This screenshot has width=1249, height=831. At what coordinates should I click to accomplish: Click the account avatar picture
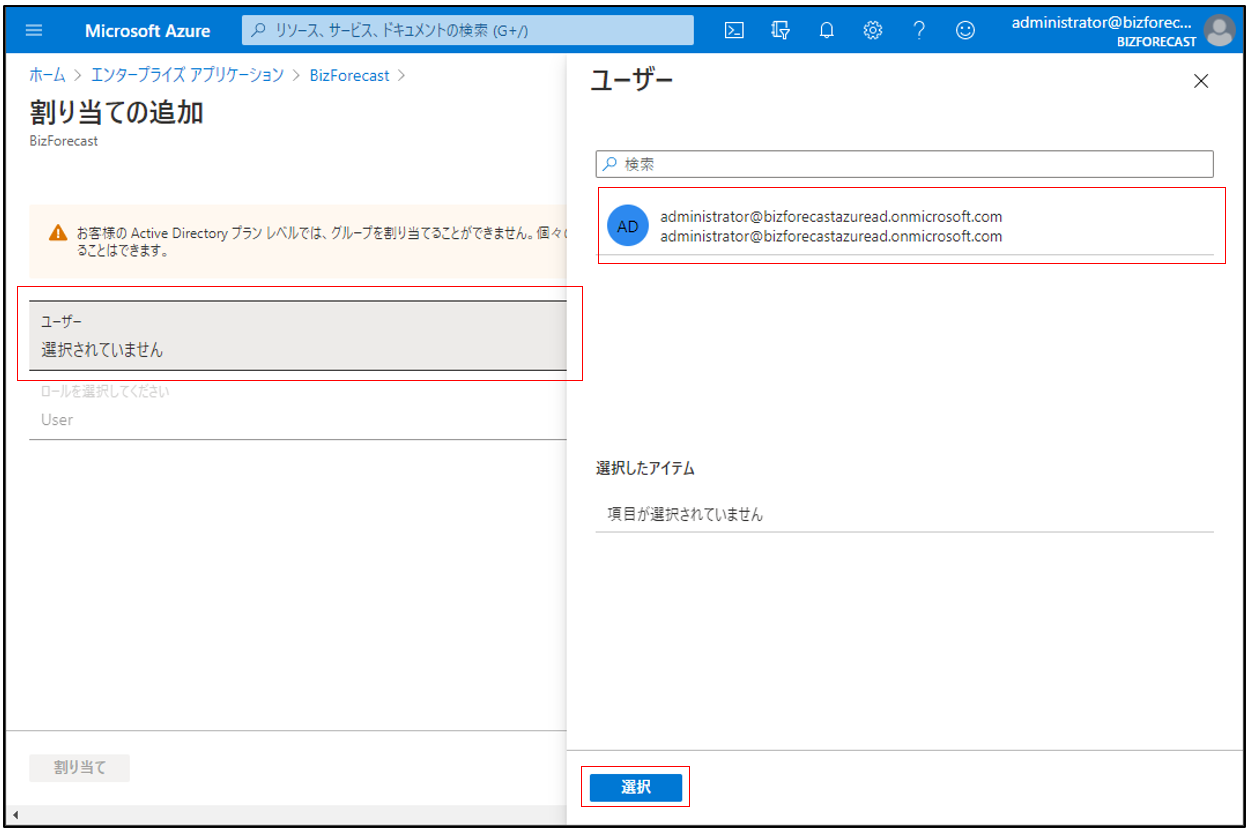pos(1219,30)
